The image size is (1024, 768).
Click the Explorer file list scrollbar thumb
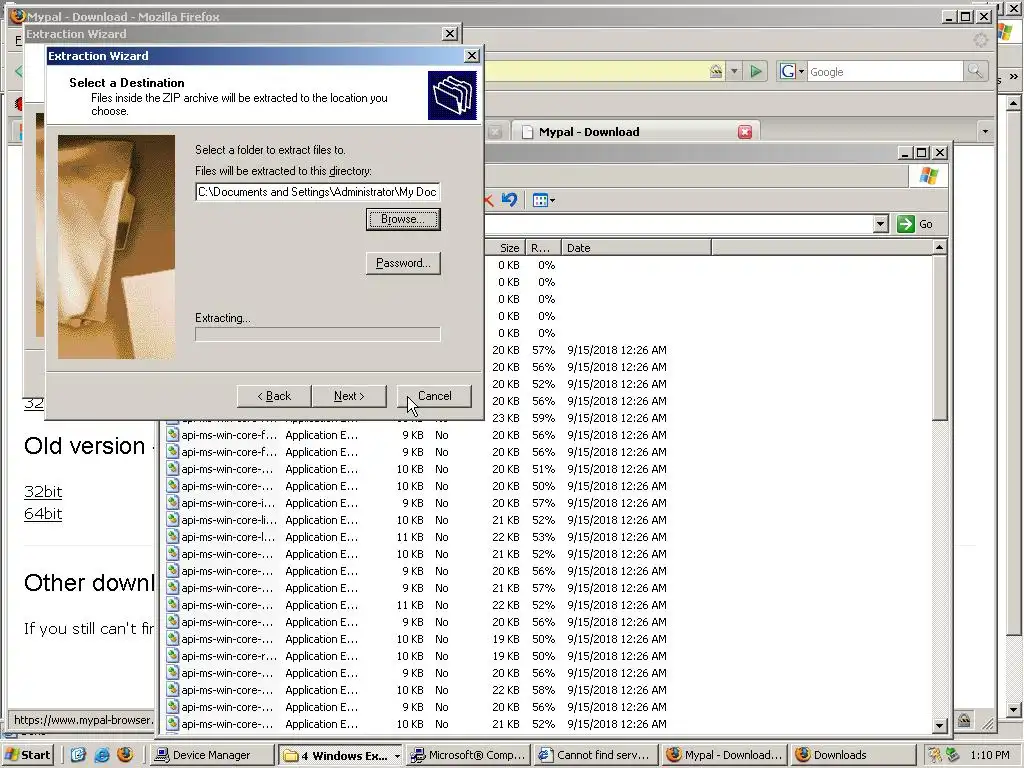(x=939, y=338)
